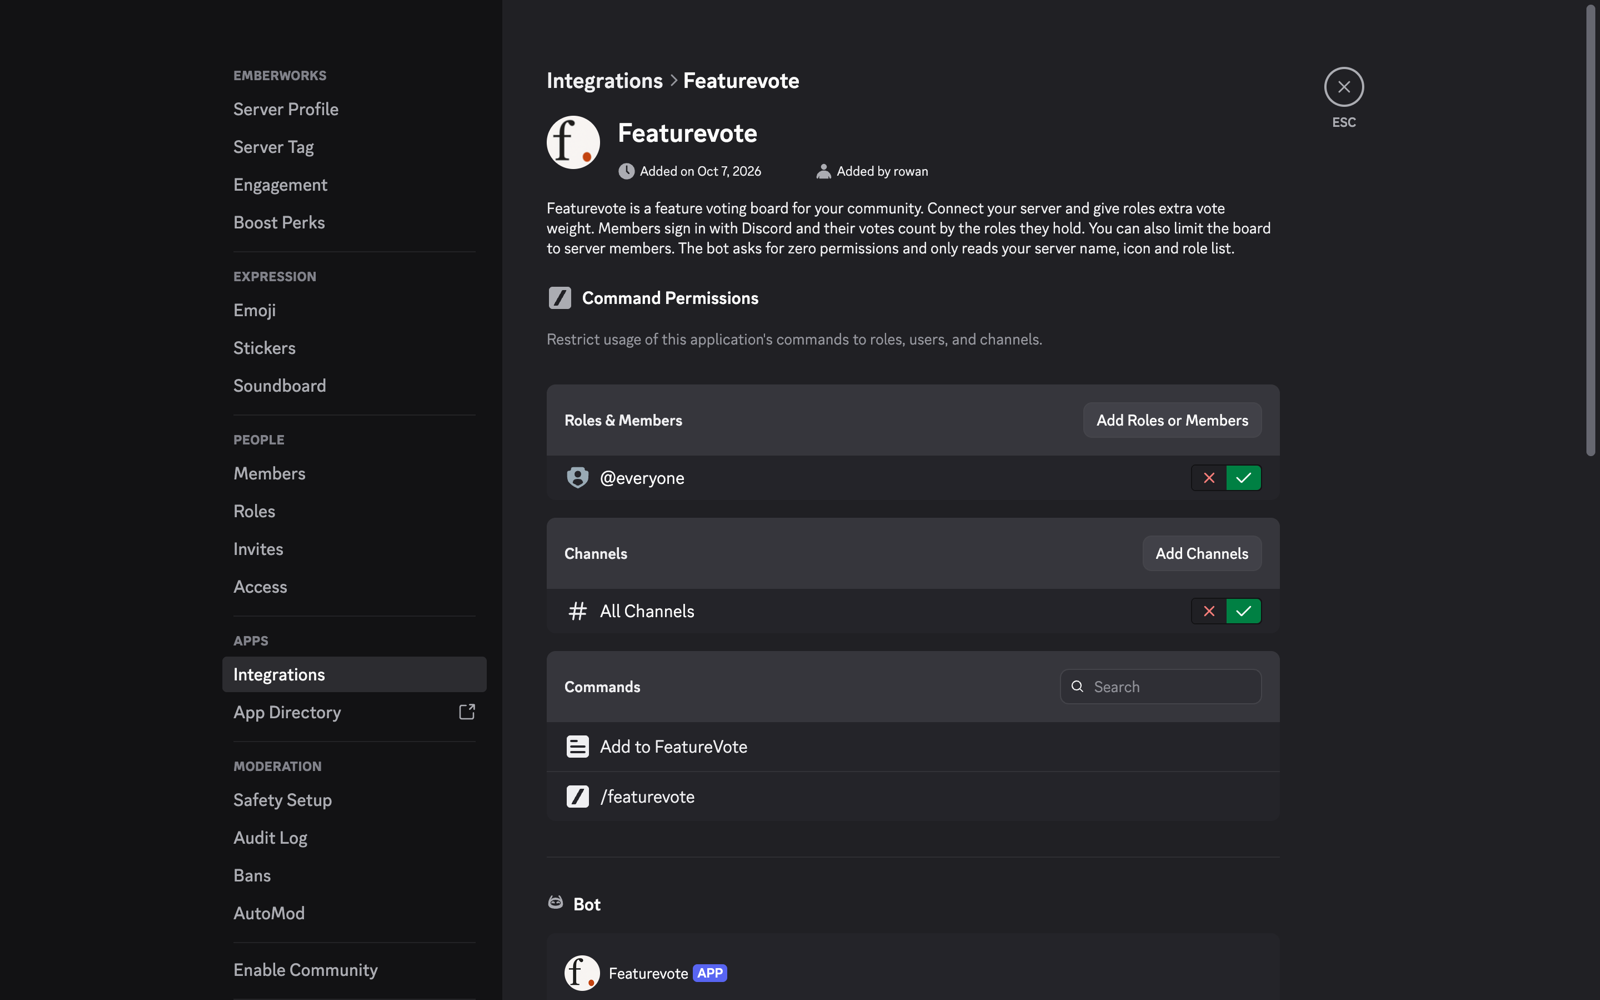The width and height of the screenshot is (1600, 1000).
Task: Open App Directory link
Action: pyautogui.click(x=354, y=712)
